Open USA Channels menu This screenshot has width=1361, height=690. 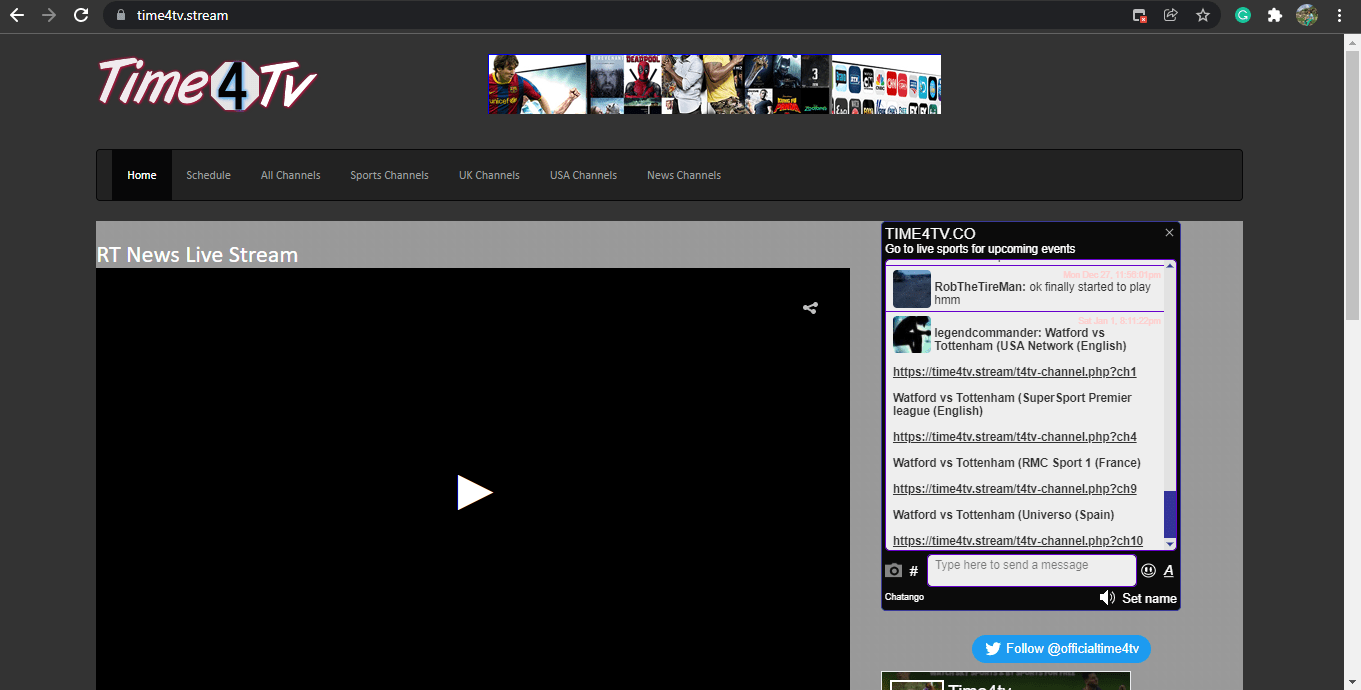coord(583,175)
